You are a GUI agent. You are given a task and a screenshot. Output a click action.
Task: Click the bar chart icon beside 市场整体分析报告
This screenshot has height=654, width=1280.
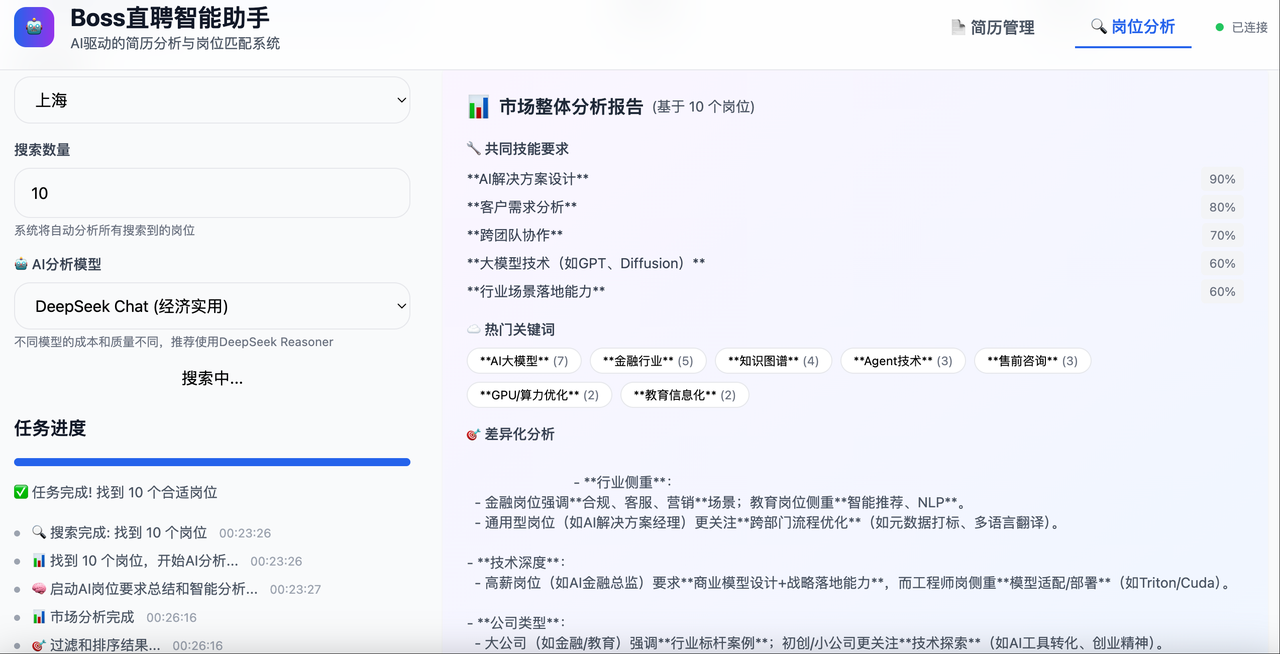coord(478,106)
